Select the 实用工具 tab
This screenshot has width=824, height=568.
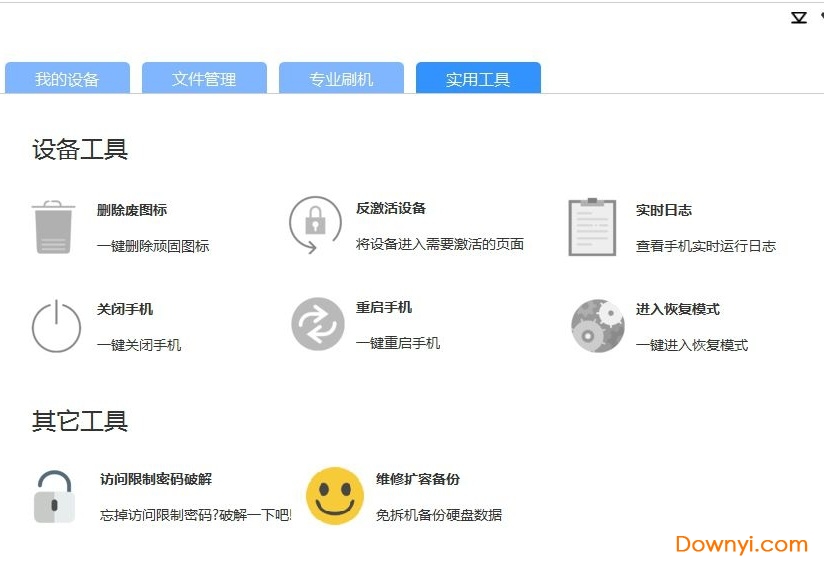pyautogui.click(x=478, y=79)
